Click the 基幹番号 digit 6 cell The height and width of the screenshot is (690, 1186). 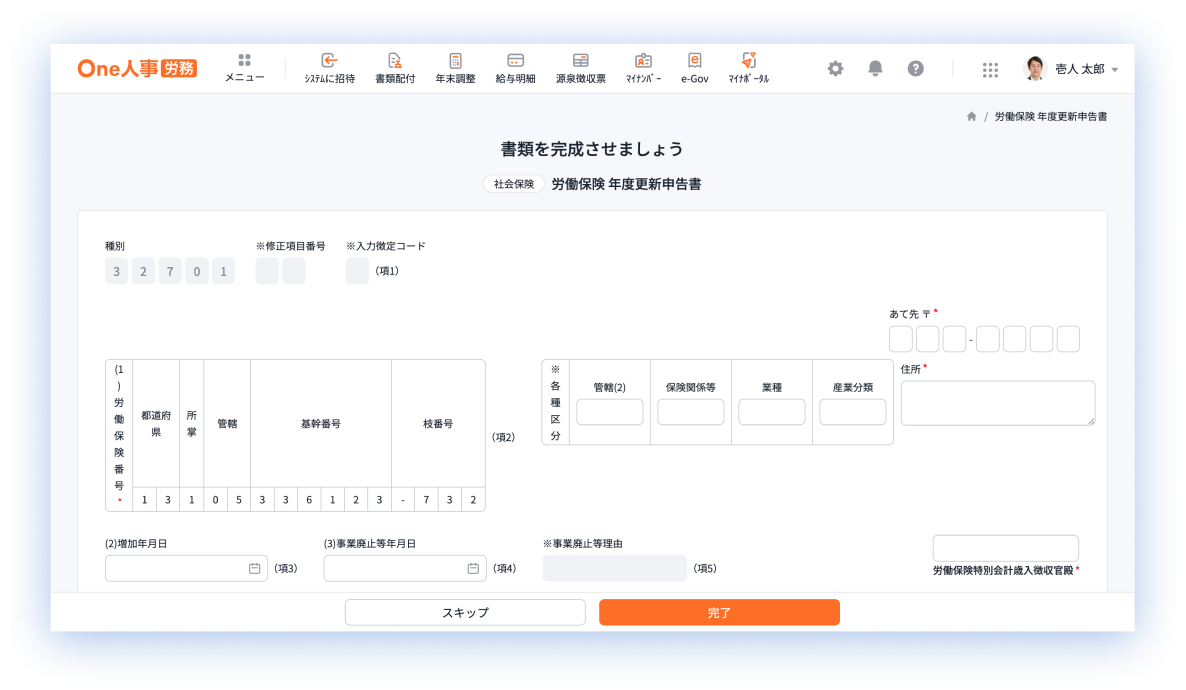[309, 499]
